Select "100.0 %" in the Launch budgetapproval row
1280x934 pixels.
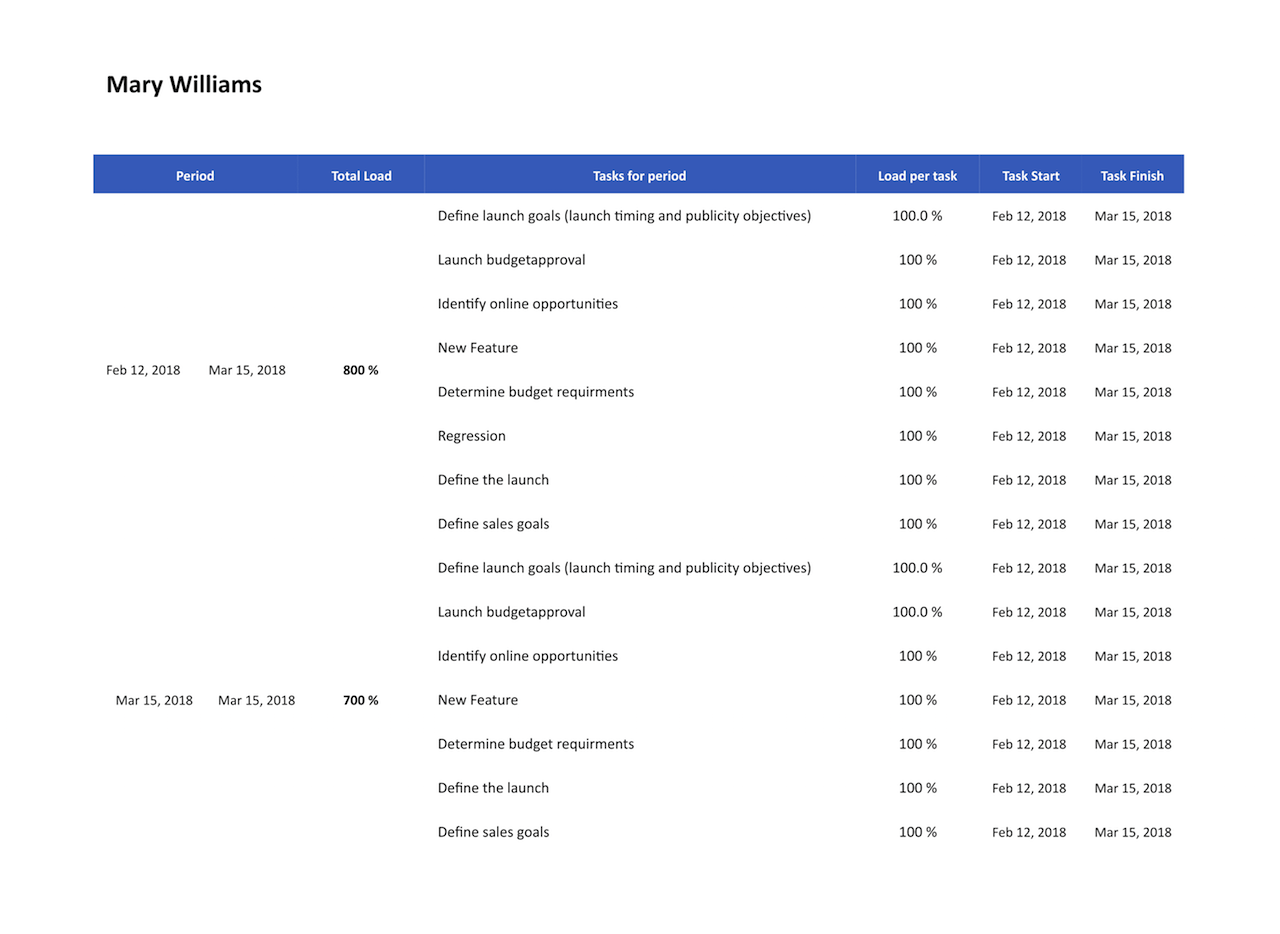coord(918,612)
